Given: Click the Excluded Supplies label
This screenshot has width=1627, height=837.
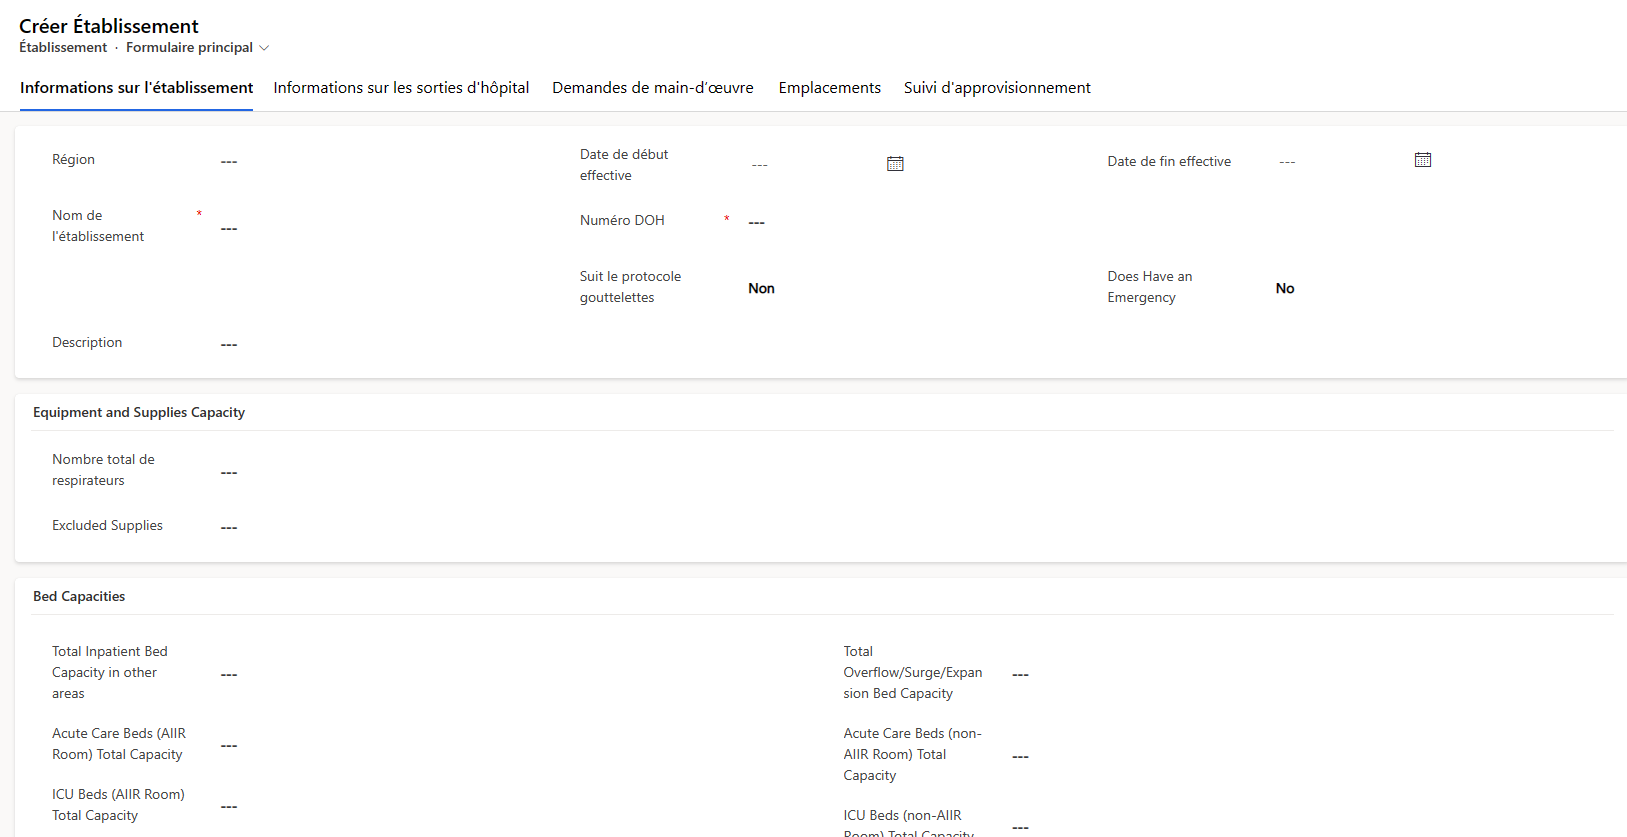Looking at the screenshot, I should coord(107,526).
